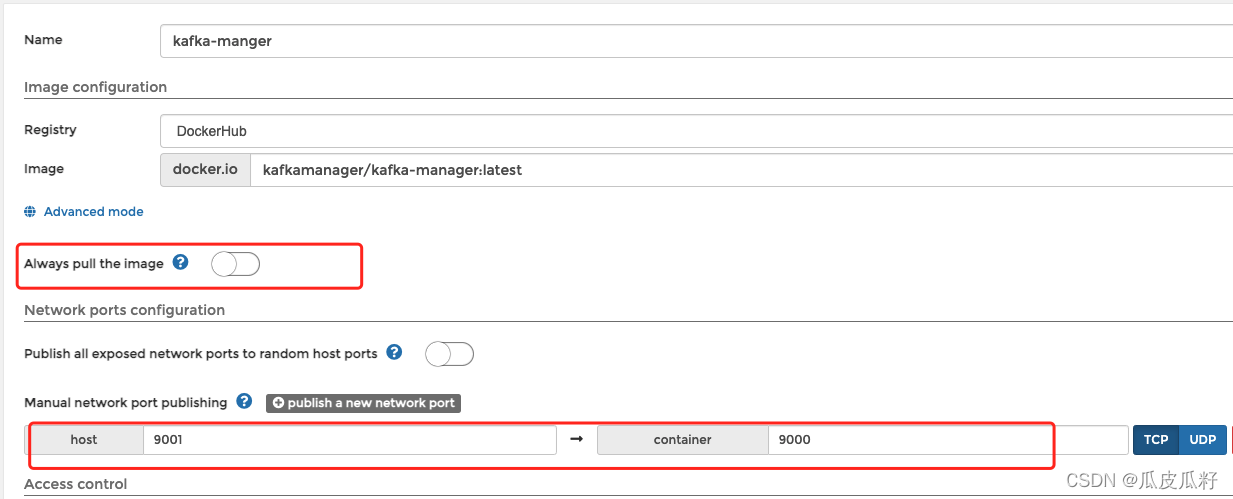Click the Always pull the image label
Image resolution: width=1233 pixels, height=499 pixels.
pos(93,264)
